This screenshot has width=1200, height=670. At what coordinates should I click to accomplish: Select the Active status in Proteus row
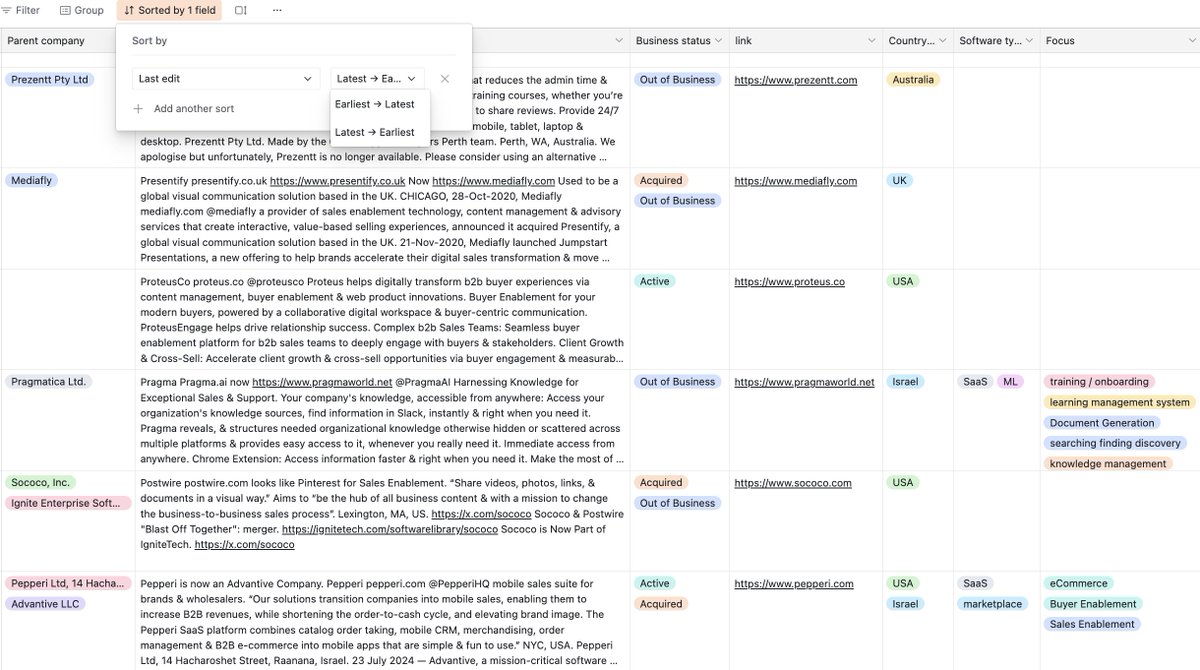coord(655,282)
